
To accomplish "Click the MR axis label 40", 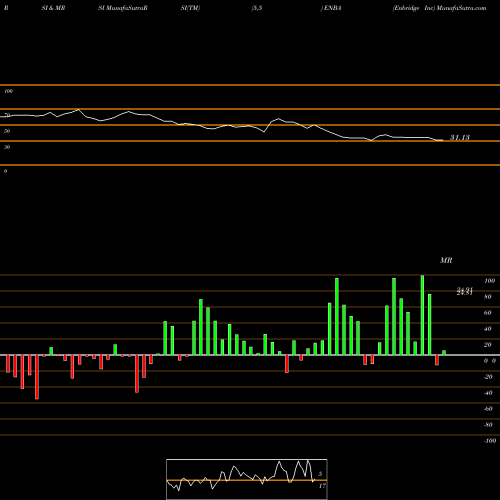I will (487, 329).
